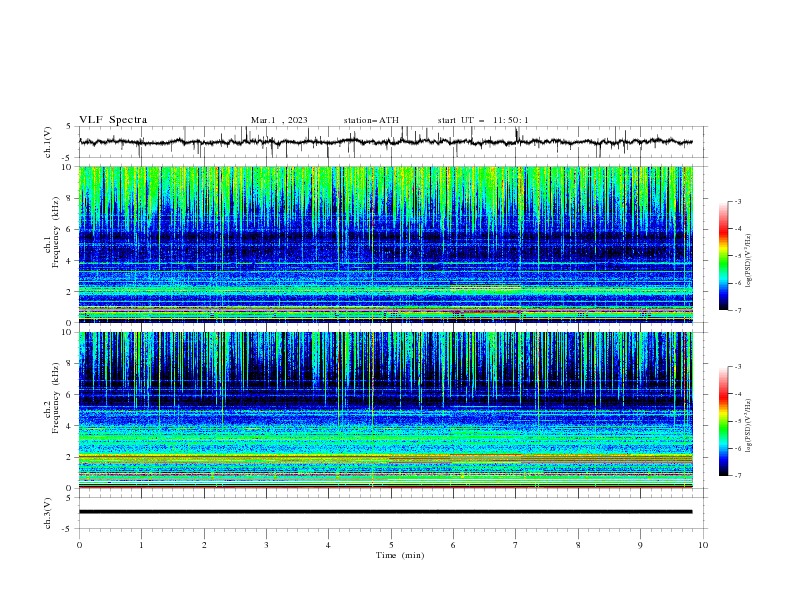
Task: Click the 'ch.3(V)' axis label
Action: (48, 514)
